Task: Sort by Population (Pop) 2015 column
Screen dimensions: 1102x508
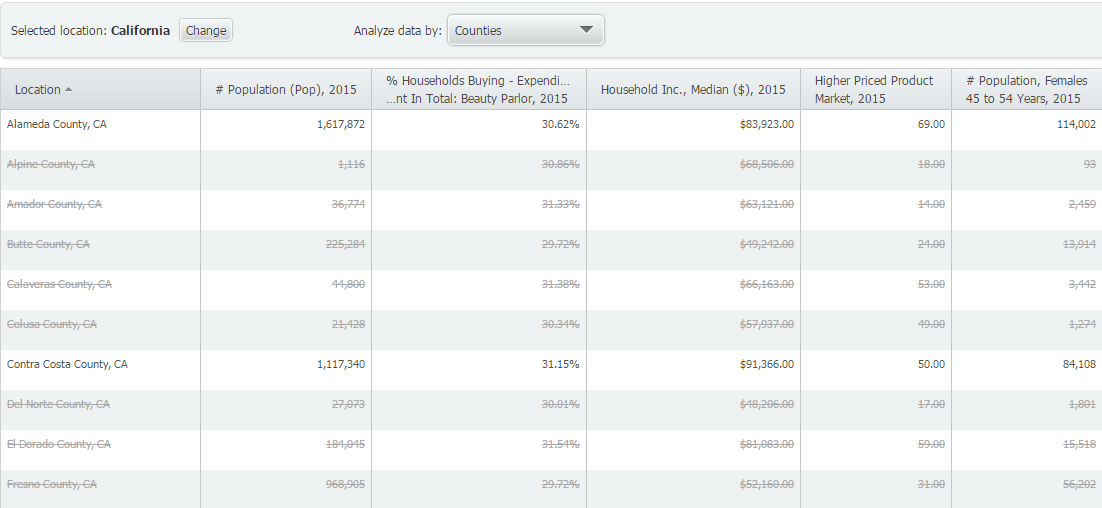Action: coord(285,90)
